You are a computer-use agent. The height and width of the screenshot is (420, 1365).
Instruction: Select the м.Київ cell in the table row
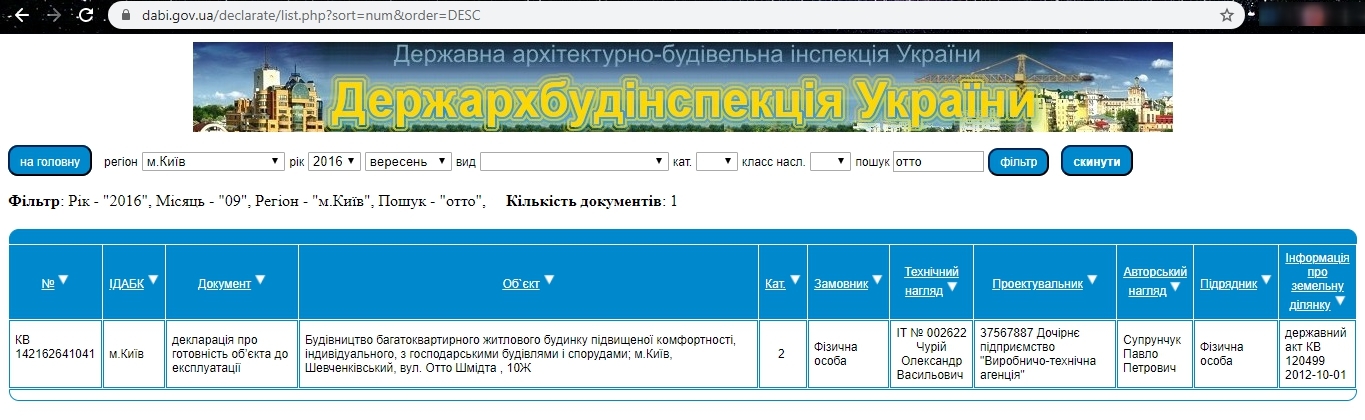click(x=134, y=354)
